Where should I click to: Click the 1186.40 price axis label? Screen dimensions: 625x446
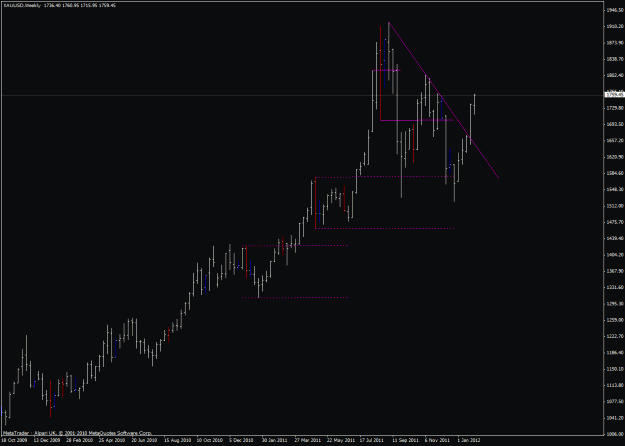615,353
